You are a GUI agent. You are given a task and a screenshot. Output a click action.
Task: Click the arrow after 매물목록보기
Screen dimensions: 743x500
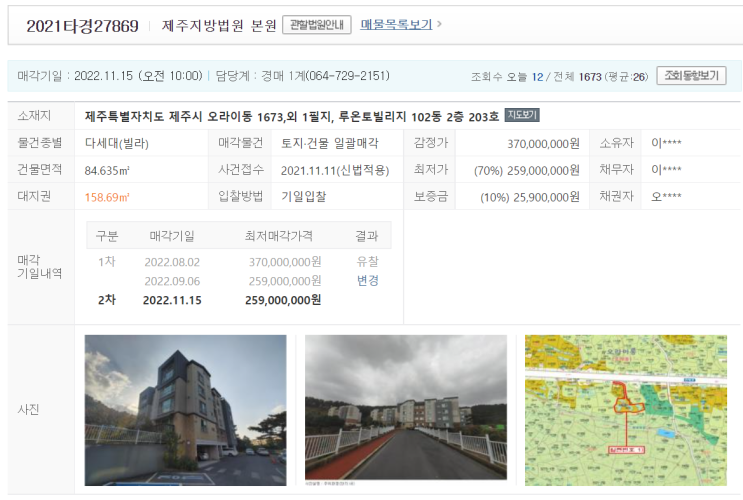coord(439,24)
